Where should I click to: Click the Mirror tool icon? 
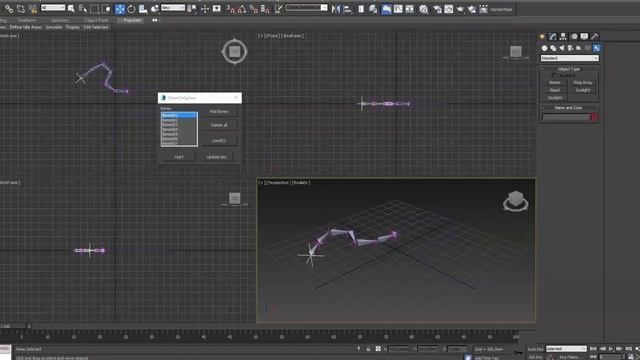point(336,9)
